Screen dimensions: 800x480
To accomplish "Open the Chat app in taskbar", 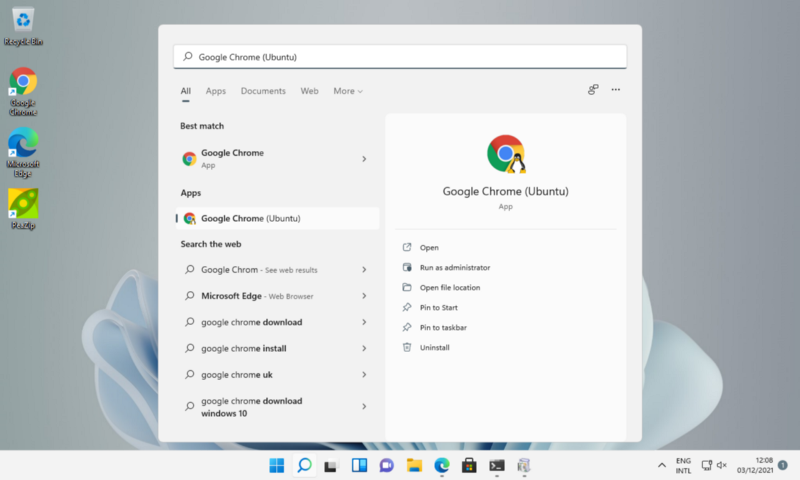I will point(386,465).
